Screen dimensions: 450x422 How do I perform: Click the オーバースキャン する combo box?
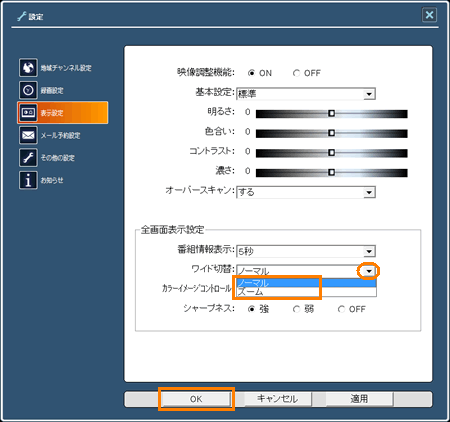[x=306, y=192]
